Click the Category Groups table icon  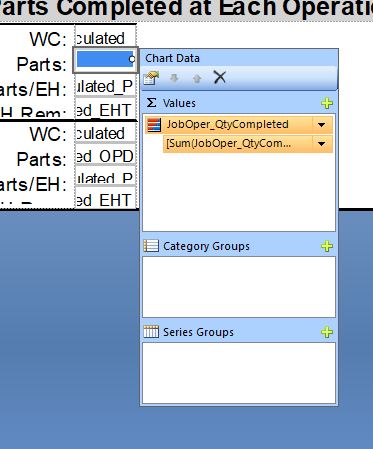pyautogui.click(x=151, y=246)
